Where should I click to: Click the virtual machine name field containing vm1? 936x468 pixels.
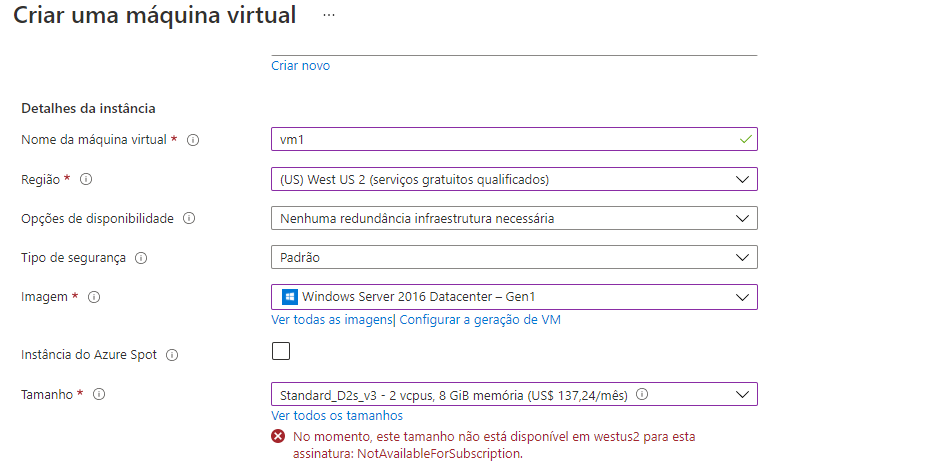(x=514, y=139)
